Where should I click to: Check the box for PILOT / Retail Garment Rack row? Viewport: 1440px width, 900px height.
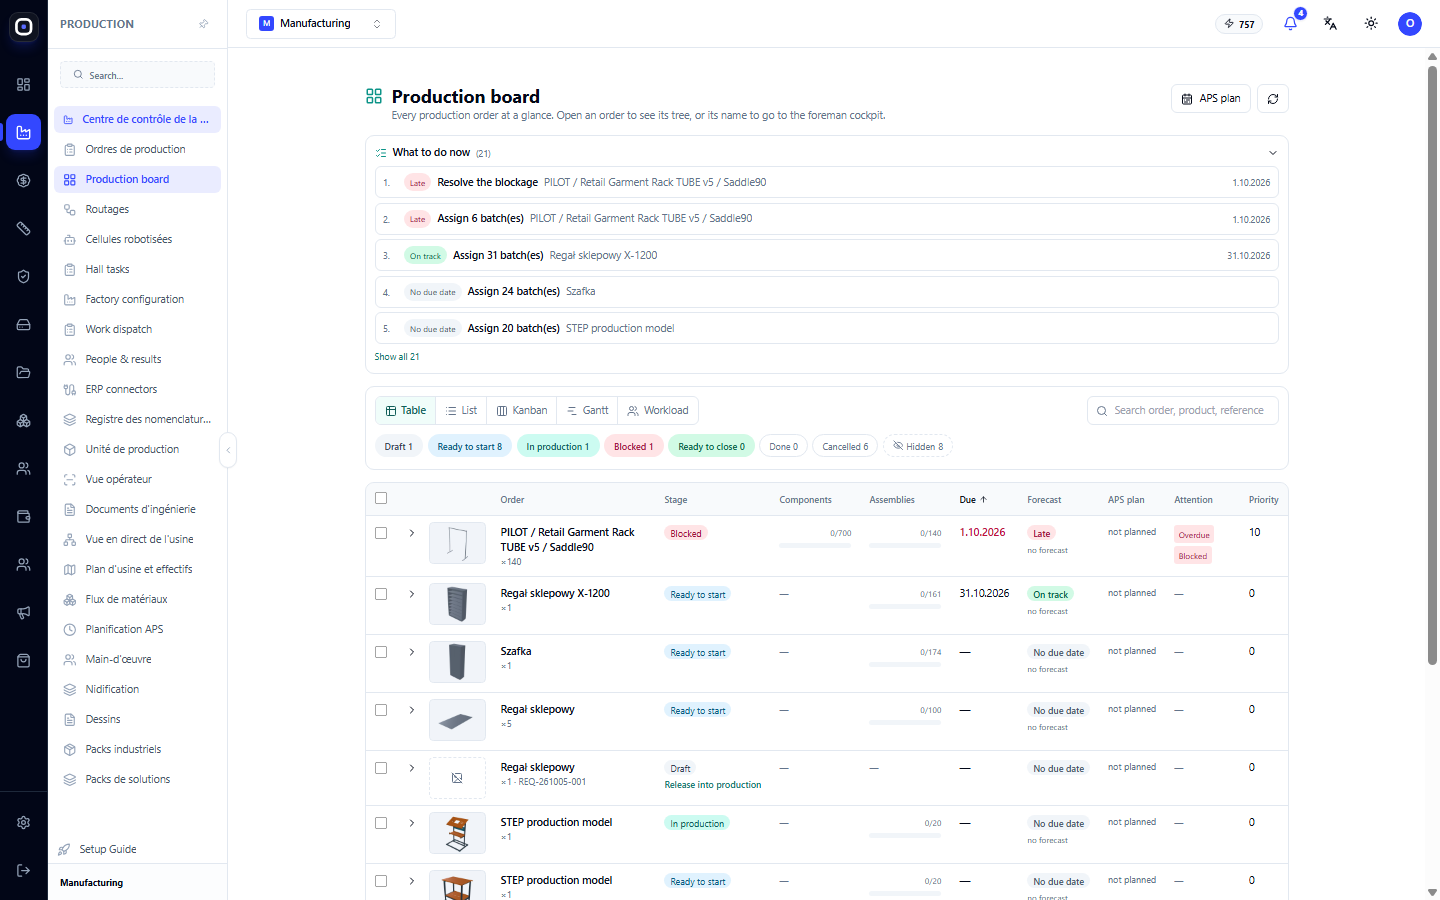click(x=381, y=533)
